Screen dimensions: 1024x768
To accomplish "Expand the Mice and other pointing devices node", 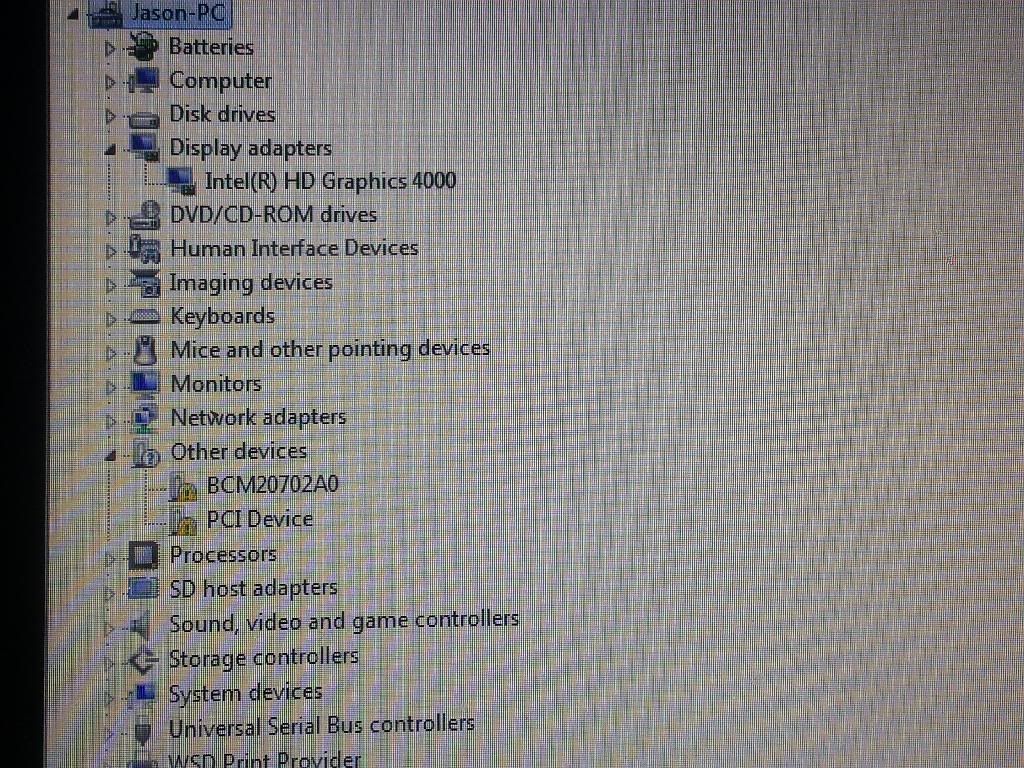I will click(x=110, y=353).
